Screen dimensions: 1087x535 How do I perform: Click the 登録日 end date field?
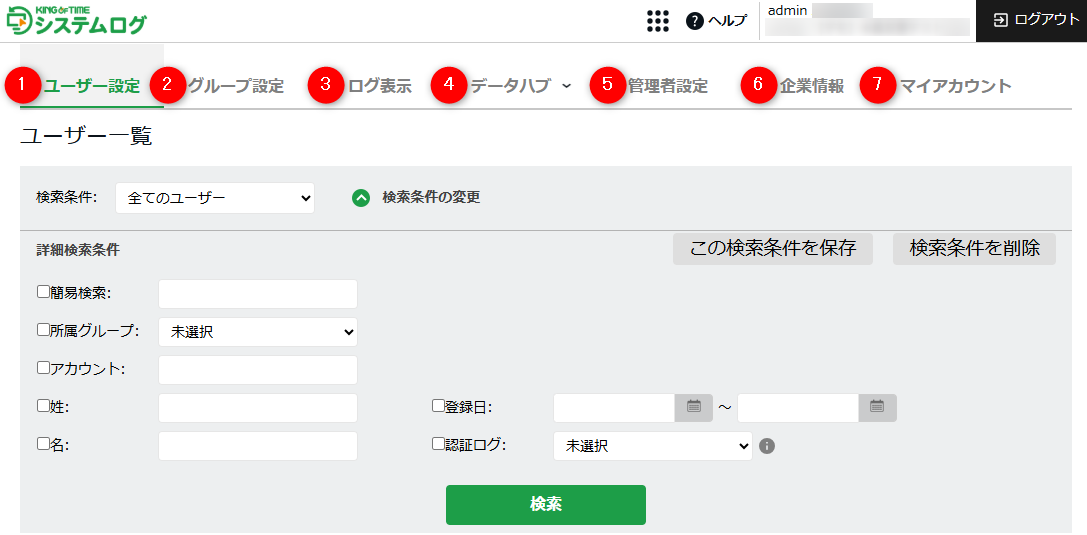click(x=798, y=407)
